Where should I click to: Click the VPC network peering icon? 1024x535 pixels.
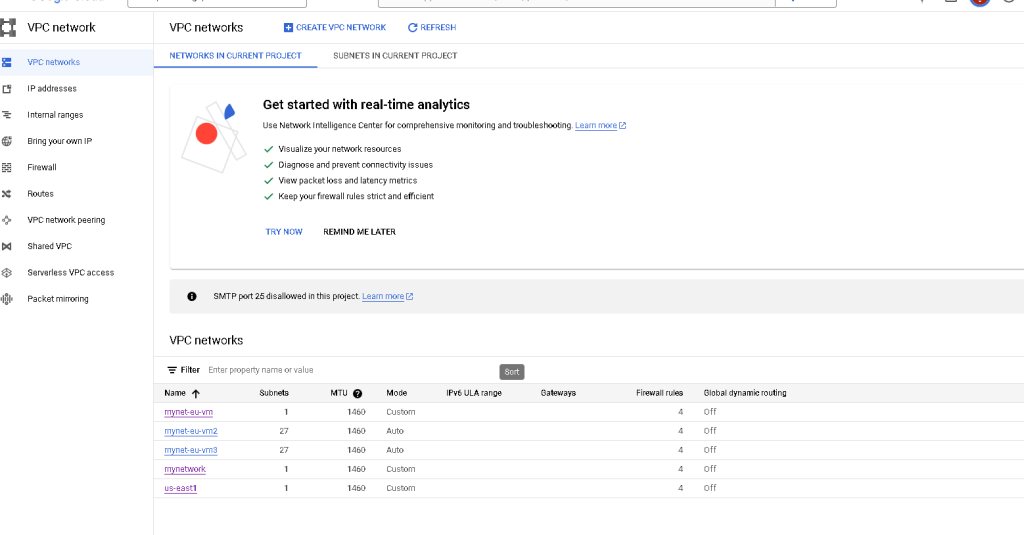[7, 220]
